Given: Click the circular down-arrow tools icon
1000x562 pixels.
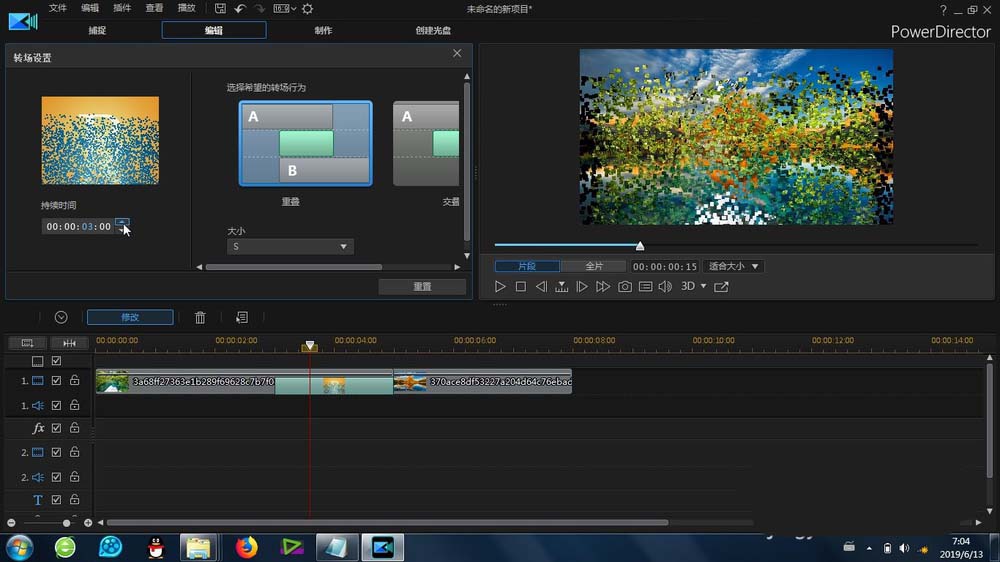Looking at the screenshot, I should [61, 317].
